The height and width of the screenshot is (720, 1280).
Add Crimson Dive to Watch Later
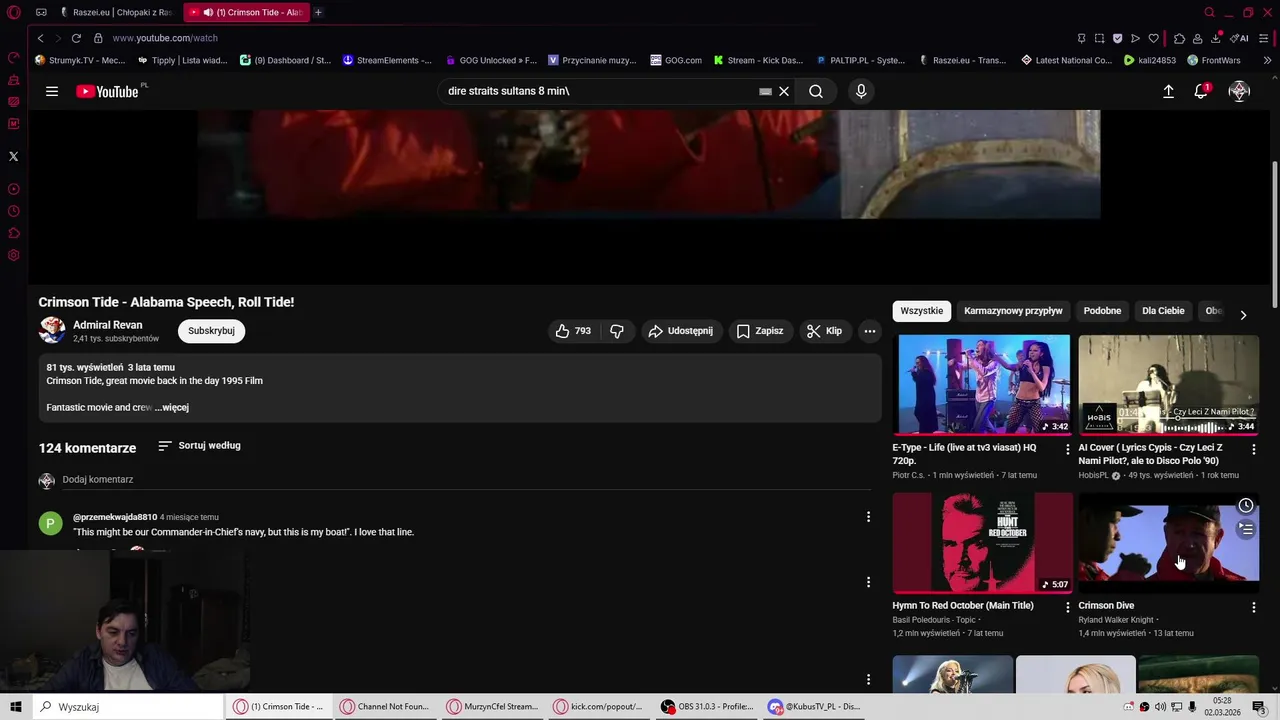[x=1246, y=506]
